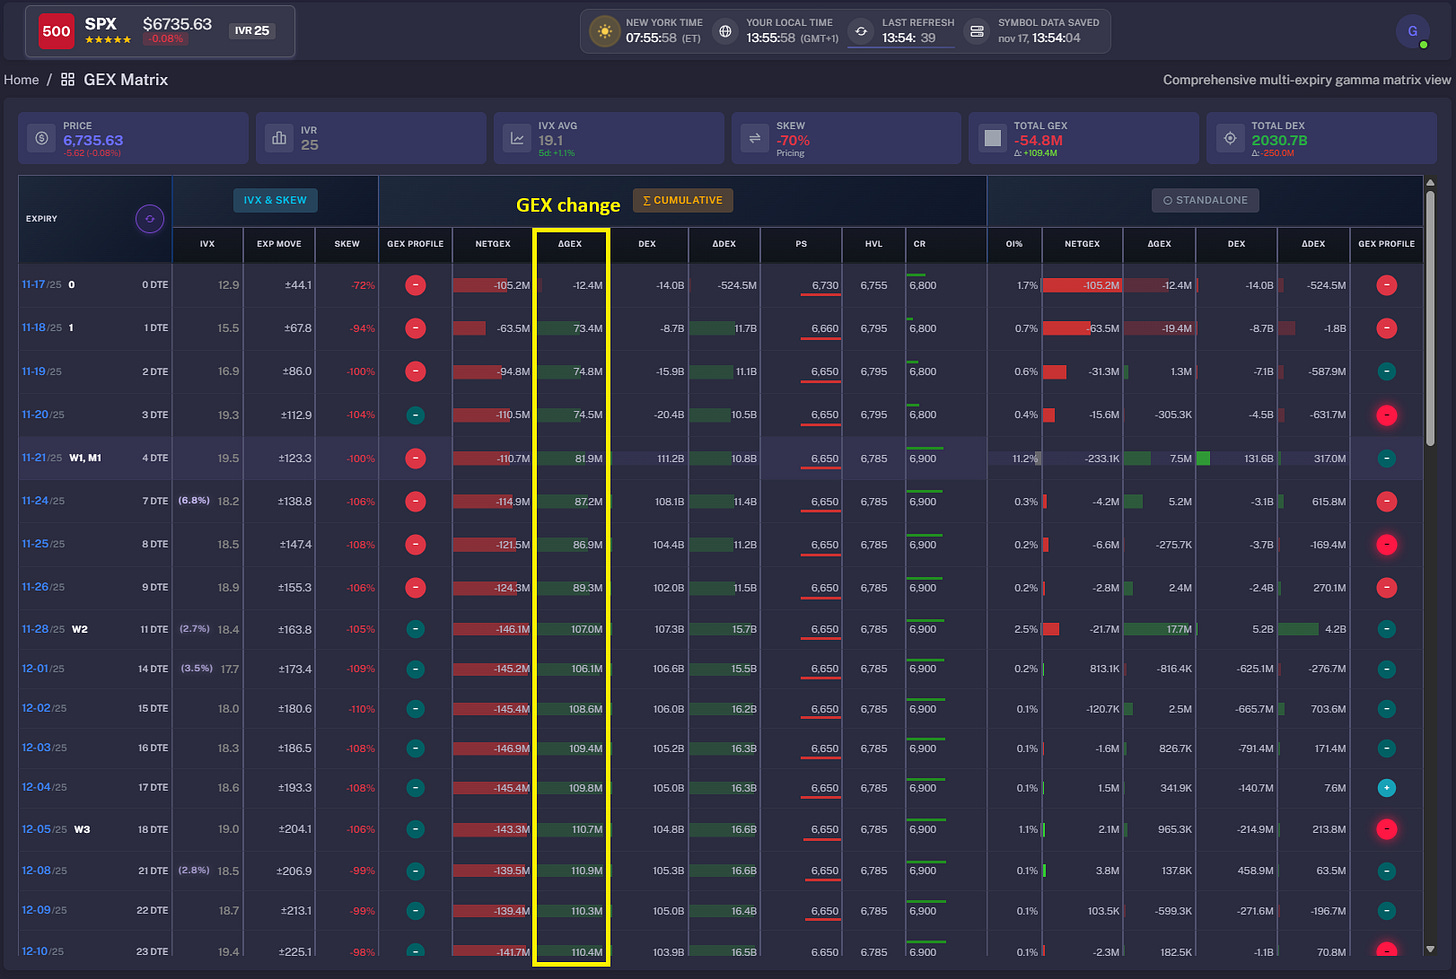Go to Home in the breadcrumb

point(21,80)
